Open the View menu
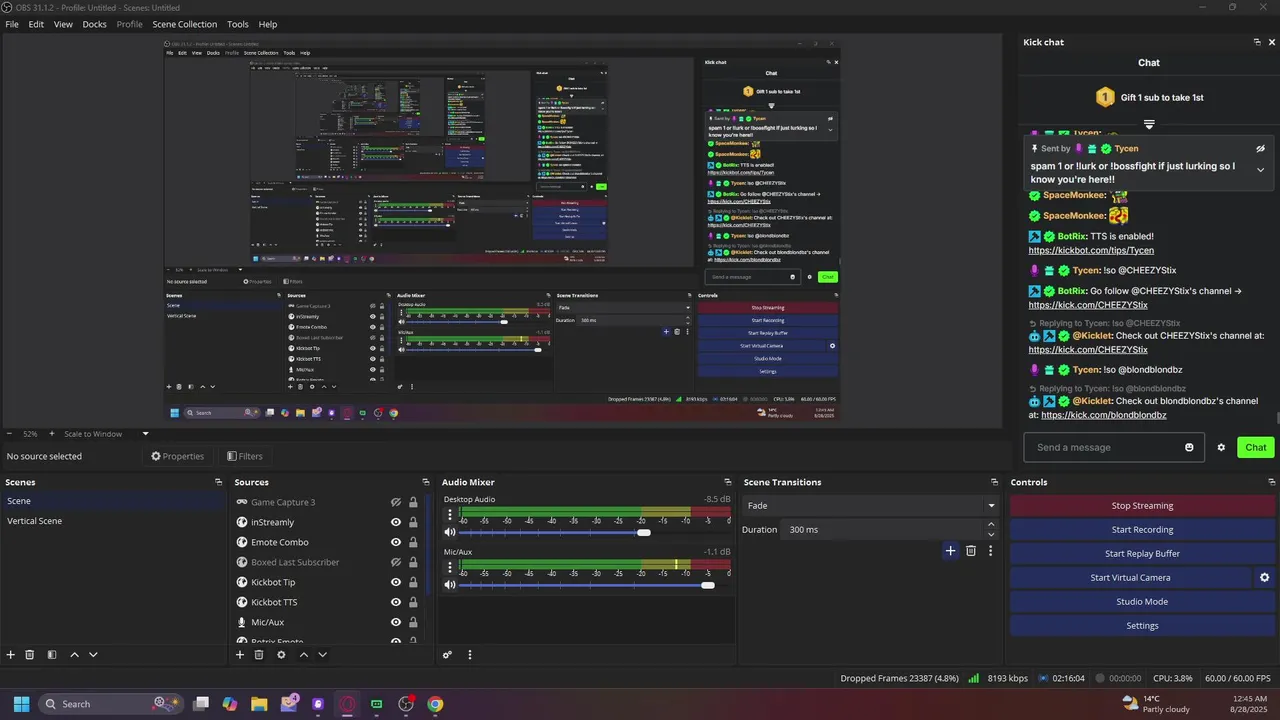The height and width of the screenshot is (720, 1280). click(63, 24)
